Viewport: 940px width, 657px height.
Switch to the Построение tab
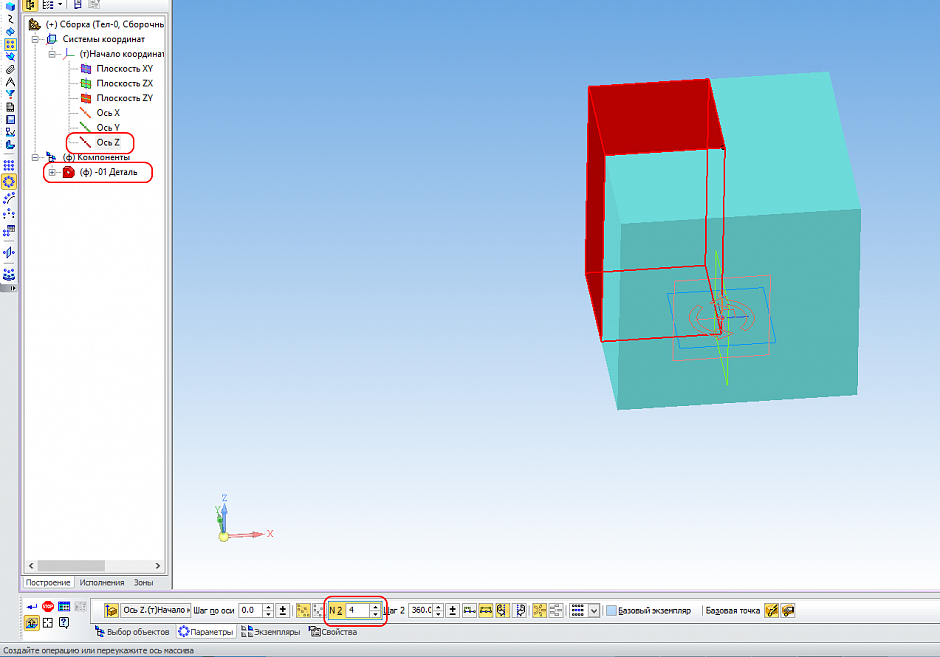point(48,582)
